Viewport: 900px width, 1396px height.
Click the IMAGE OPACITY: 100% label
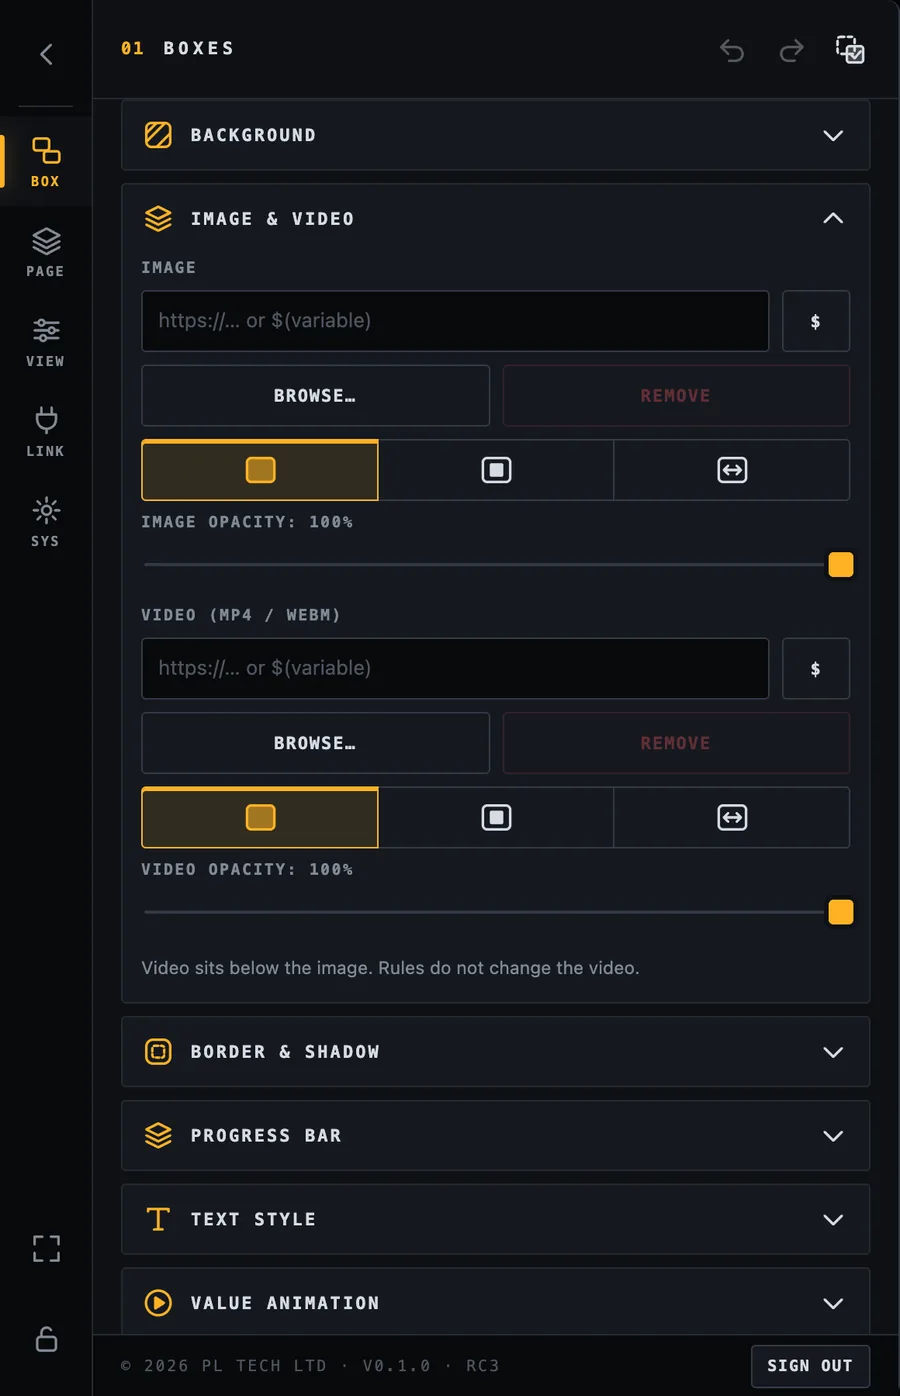(x=247, y=522)
